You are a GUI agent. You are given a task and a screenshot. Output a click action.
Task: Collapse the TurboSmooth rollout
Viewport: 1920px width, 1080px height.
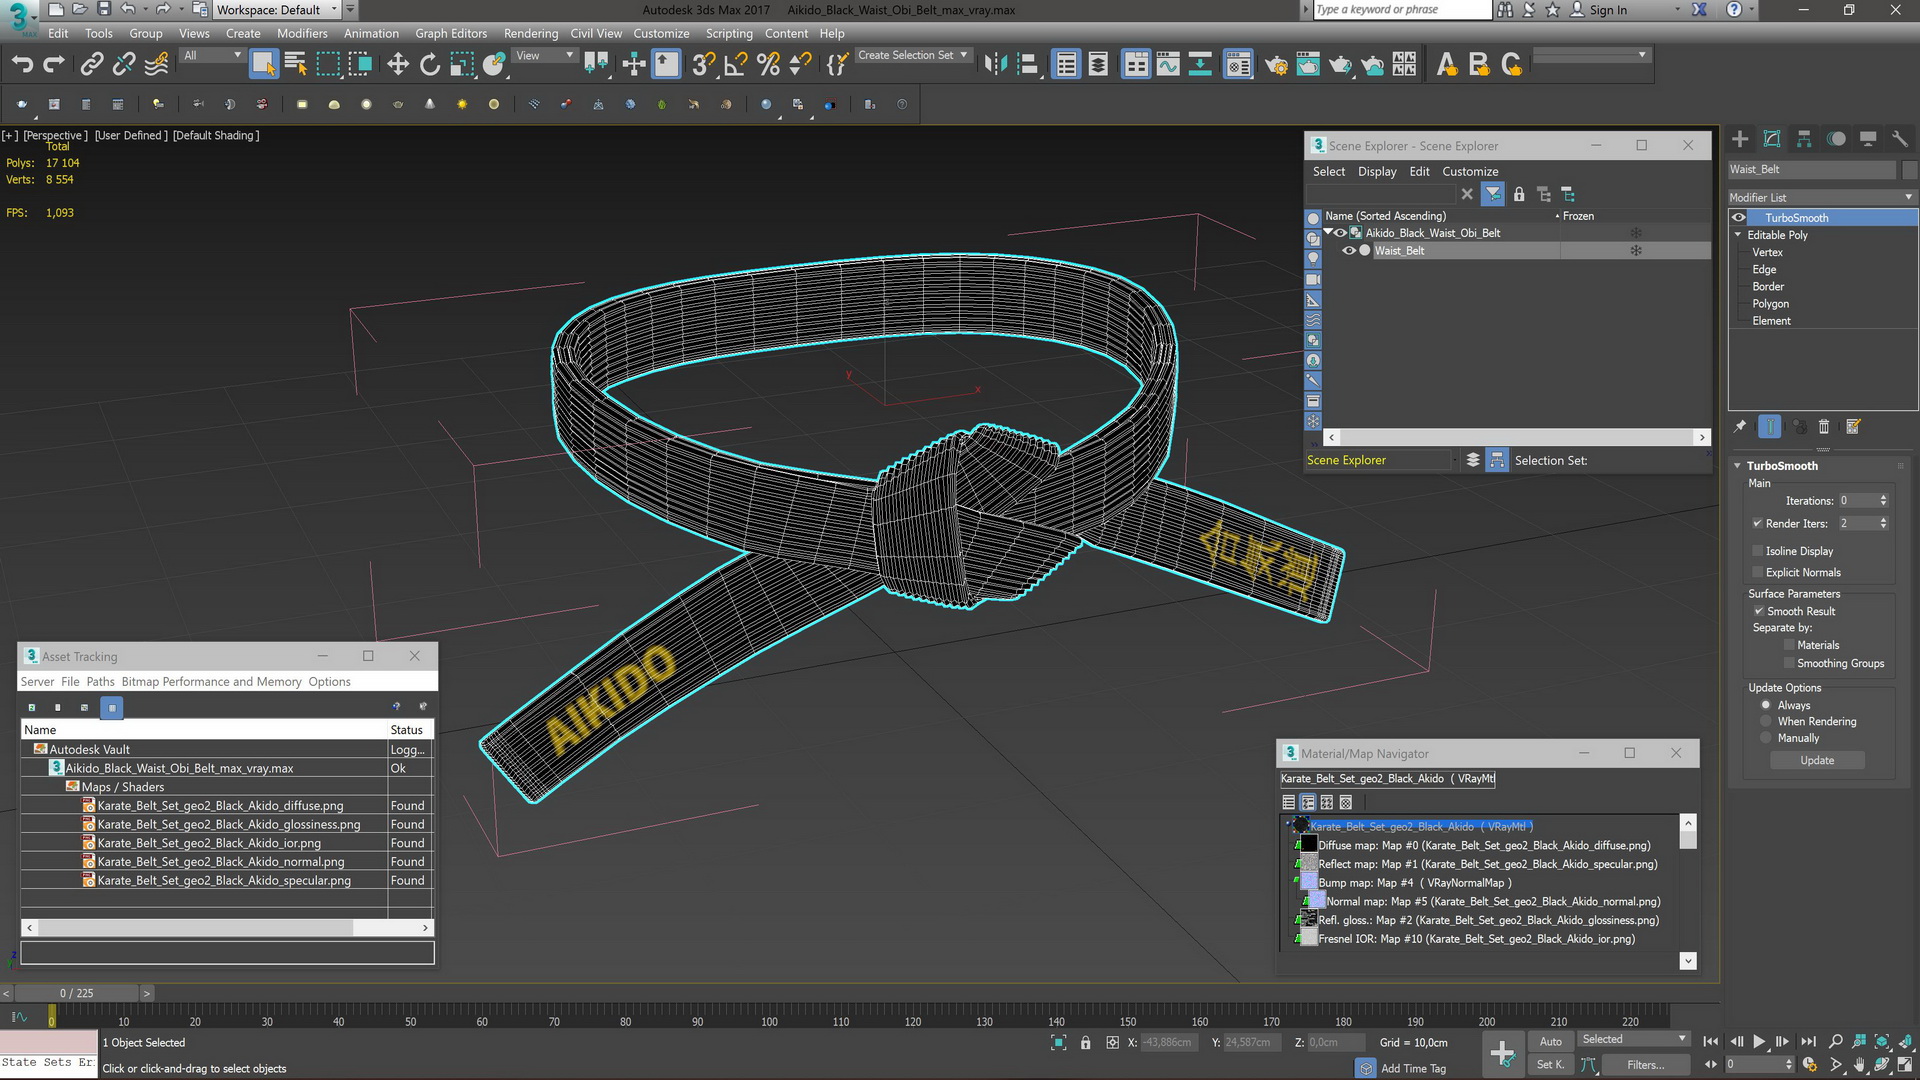tap(1738, 466)
